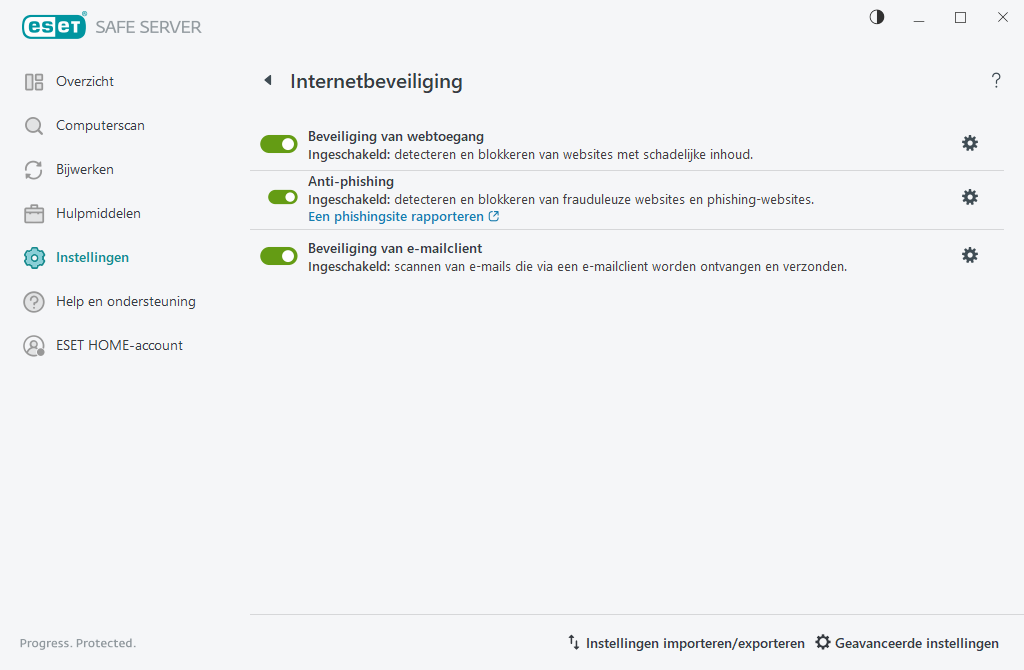Screen dimensions: 1024x670
Task: Open Bijwerken via the refresh icon
Action: [x=33, y=169]
